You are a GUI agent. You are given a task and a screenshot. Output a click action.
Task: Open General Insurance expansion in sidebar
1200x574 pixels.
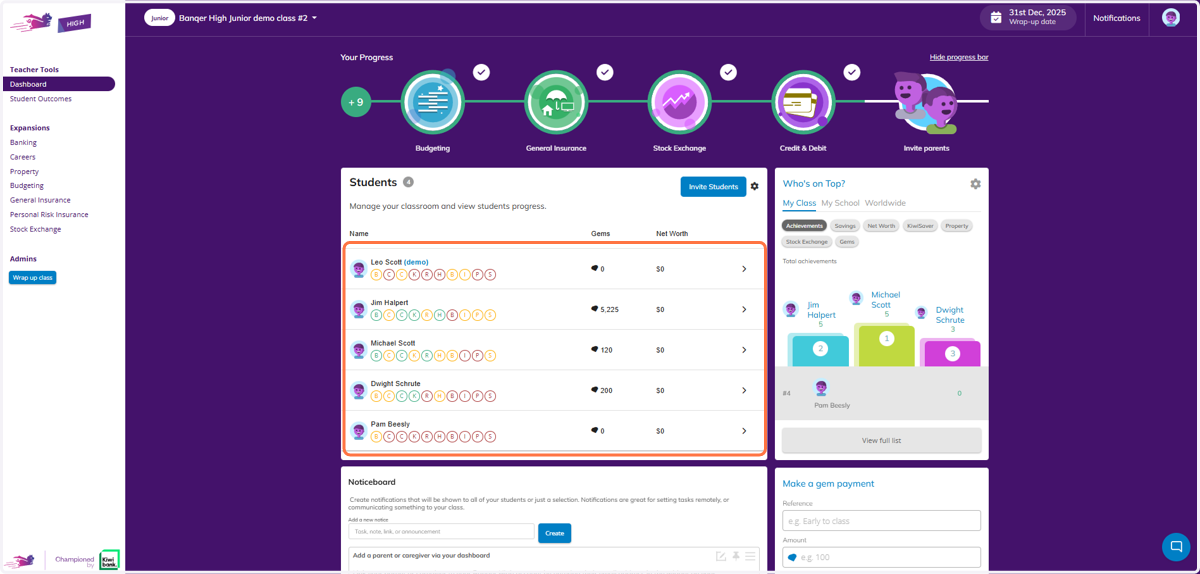tap(40, 200)
